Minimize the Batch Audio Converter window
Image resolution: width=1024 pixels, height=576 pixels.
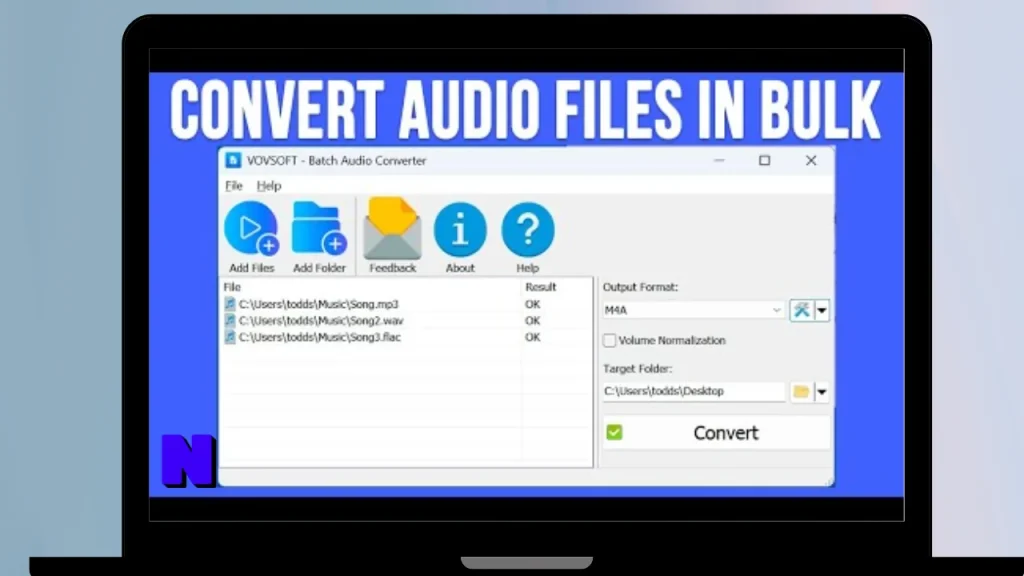pos(719,160)
